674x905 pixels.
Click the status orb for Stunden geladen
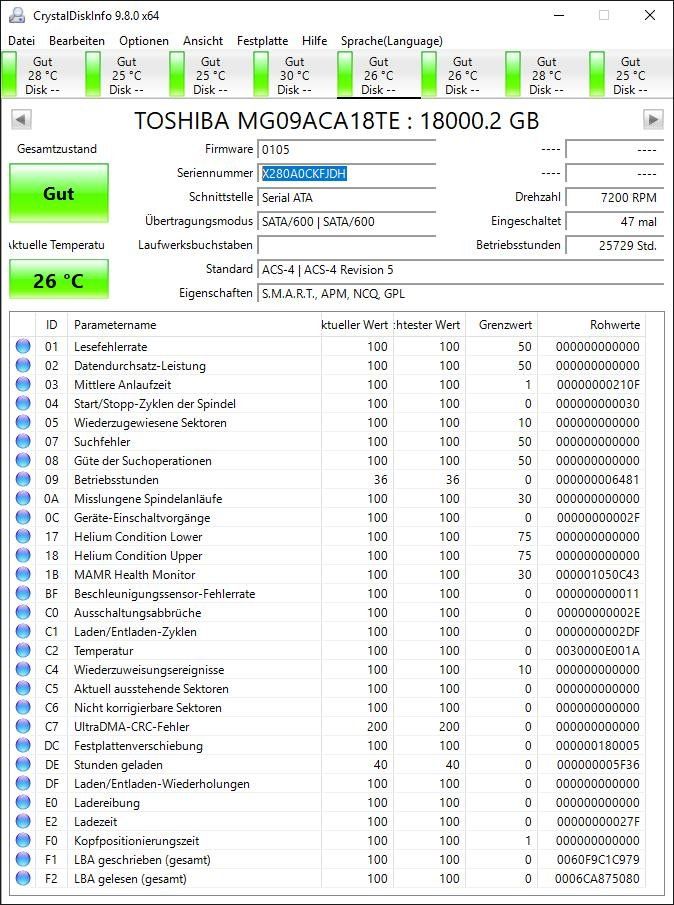click(23, 764)
